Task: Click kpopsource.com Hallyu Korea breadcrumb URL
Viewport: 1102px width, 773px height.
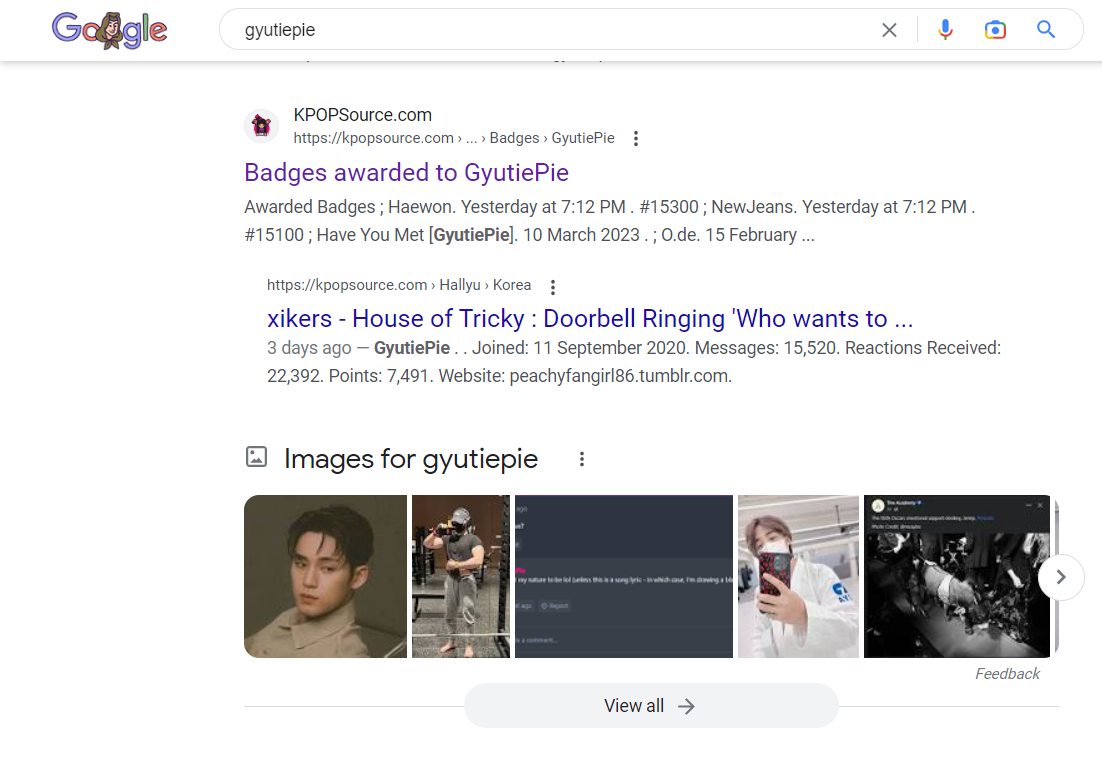Action: pos(398,285)
